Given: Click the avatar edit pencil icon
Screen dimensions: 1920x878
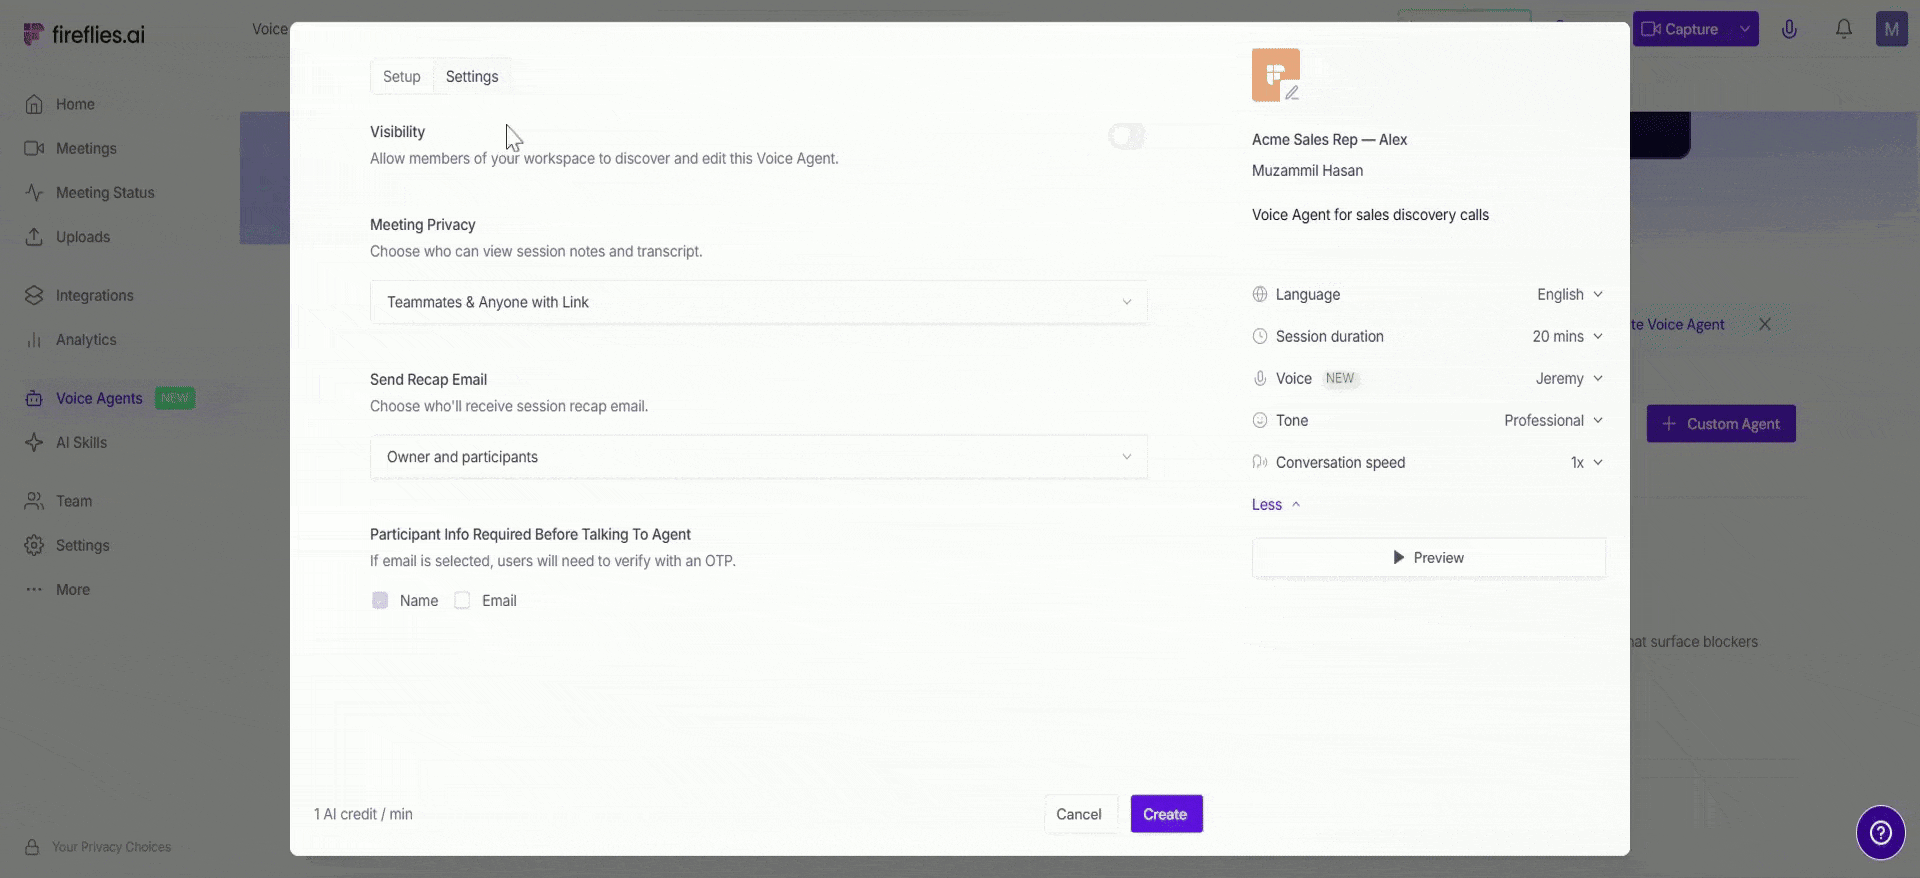Looking at the screenshot, I should pyautogui.click(x=1292, y=93).
